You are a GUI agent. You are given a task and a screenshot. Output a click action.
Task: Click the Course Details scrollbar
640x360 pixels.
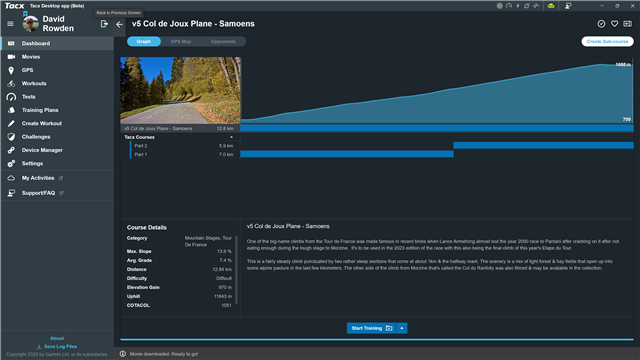pyautogui.click(x=236, y=270)
